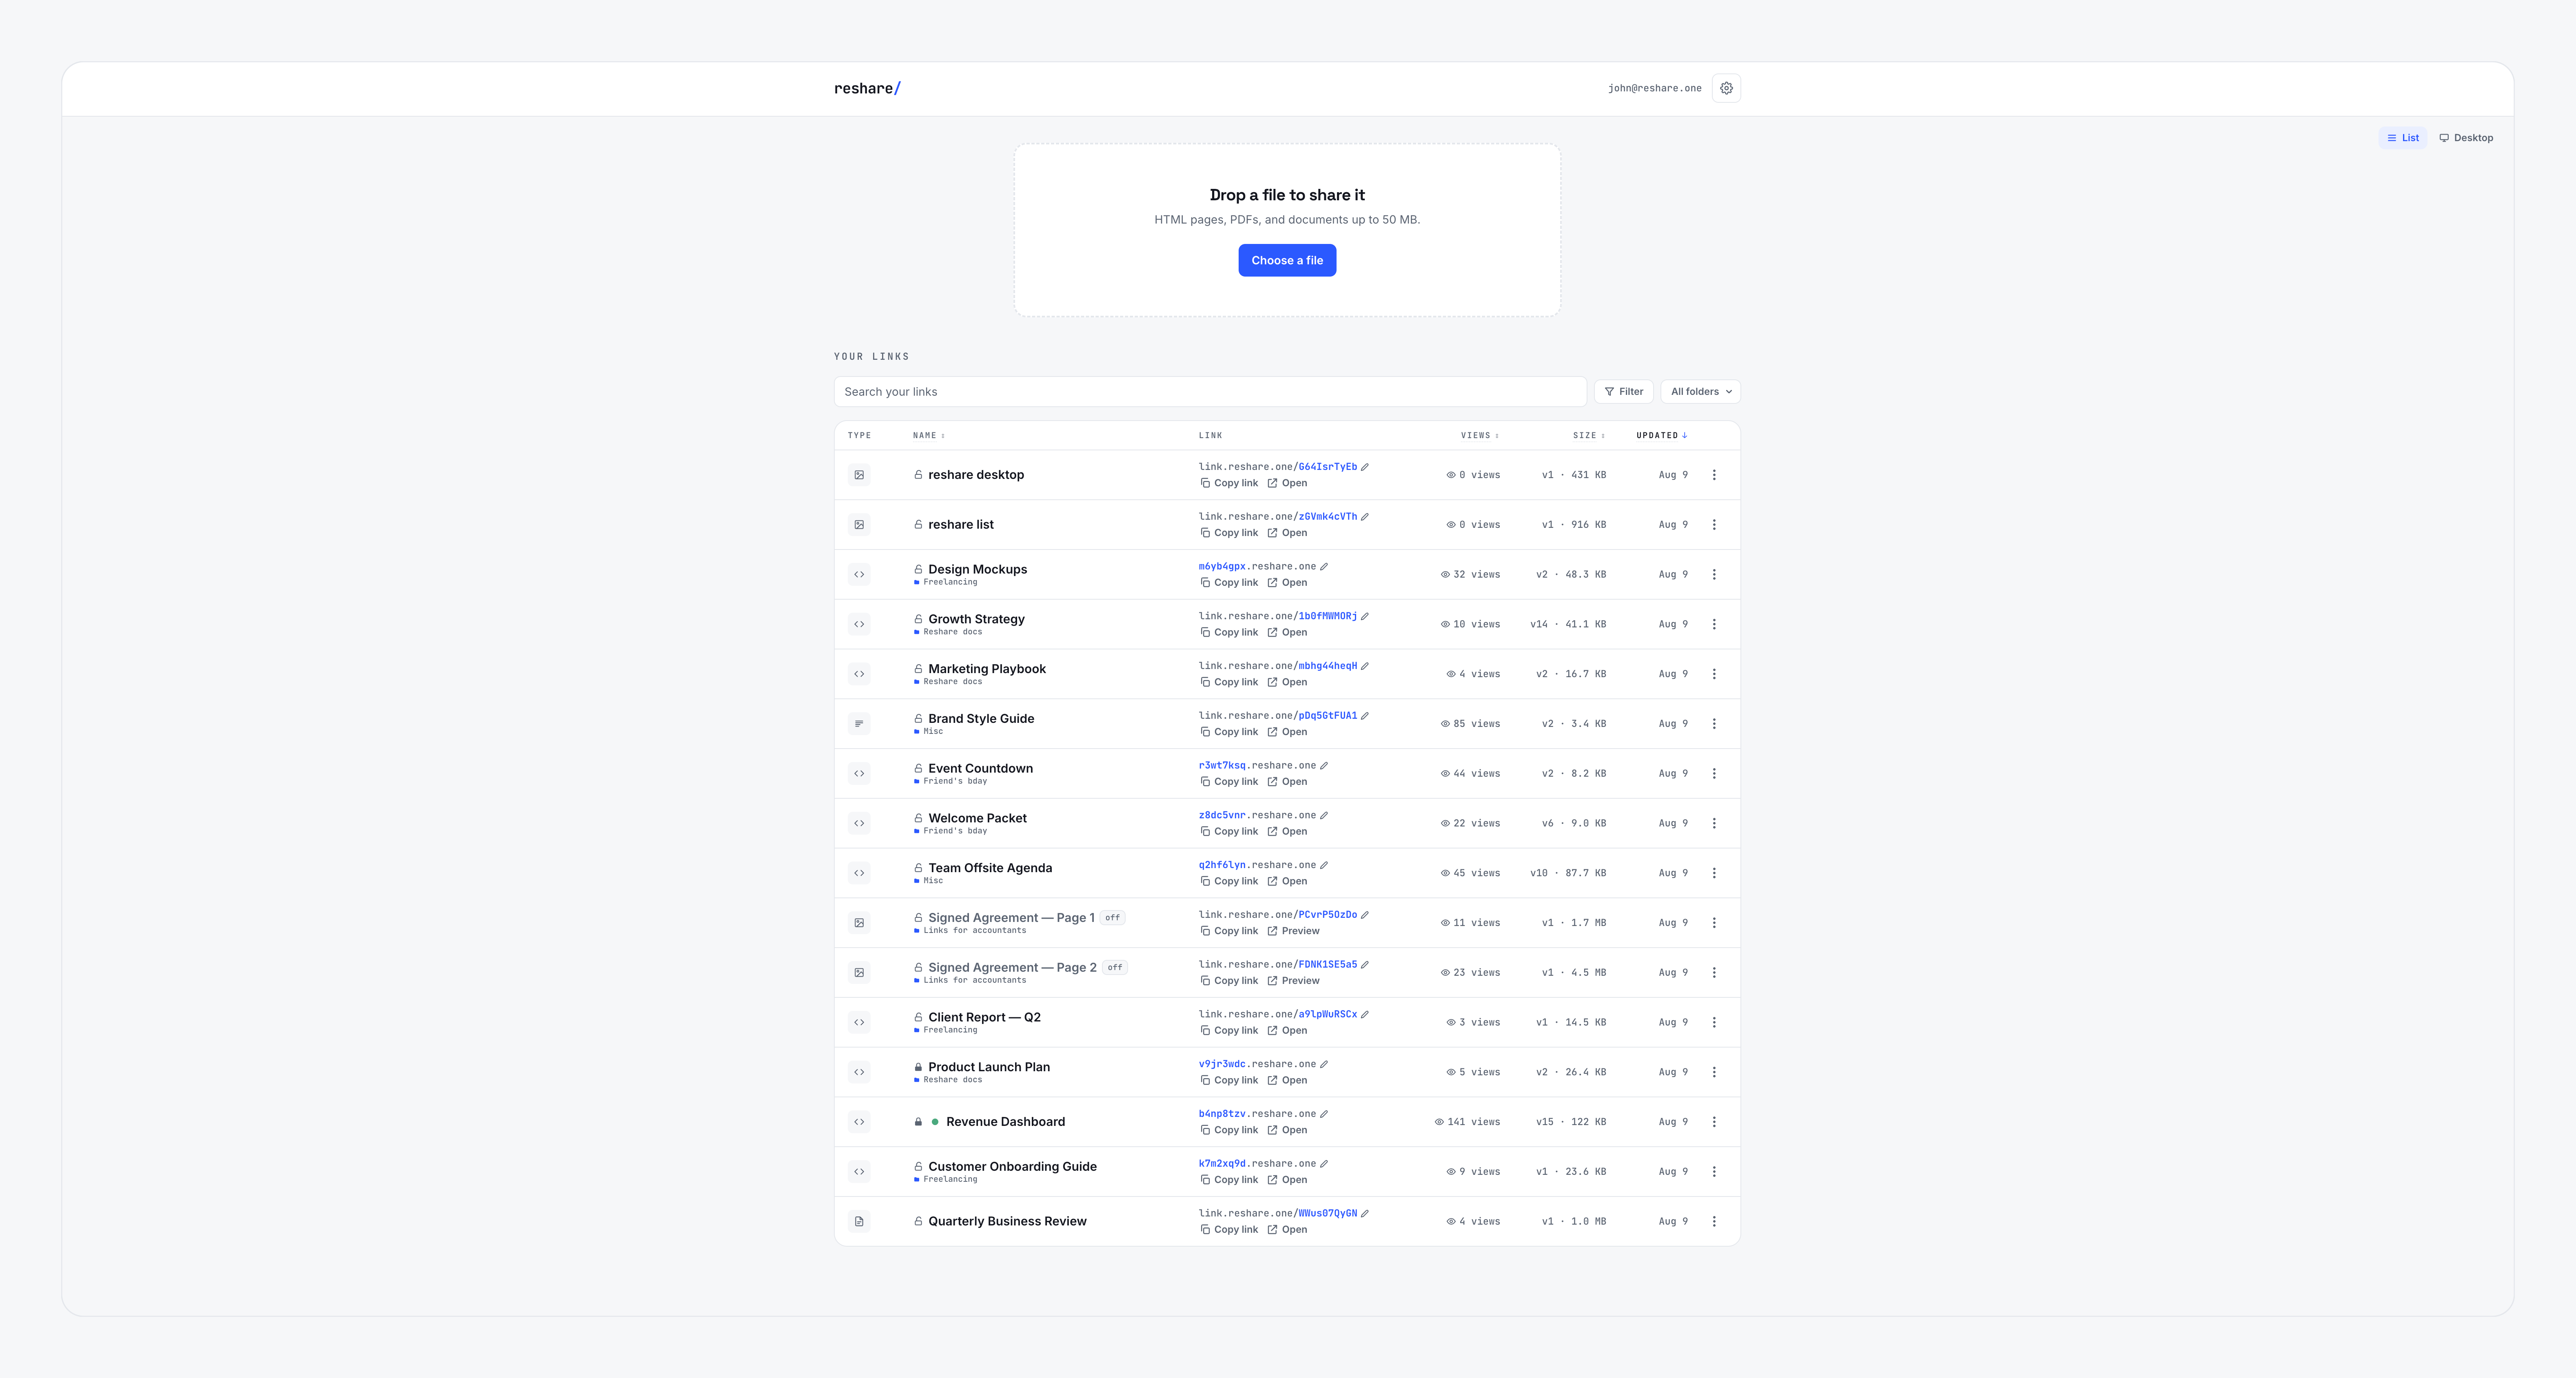The image size is (2576, 1378).
Task: Sort the table by Name column
Action: pyautogui.click(x=928, y=436)
